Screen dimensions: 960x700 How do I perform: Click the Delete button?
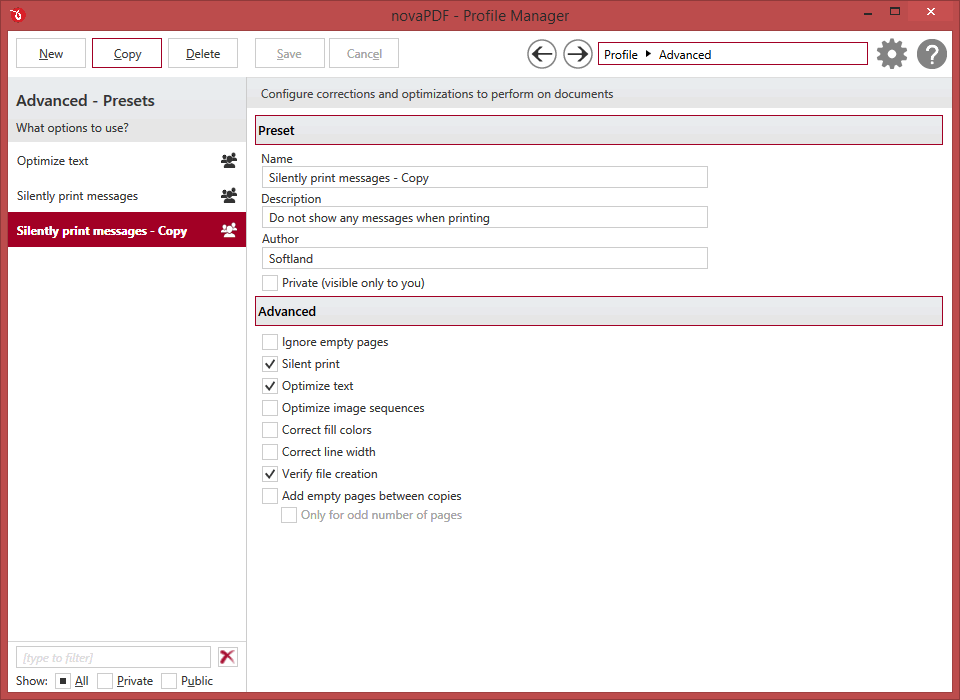(203, 53)
